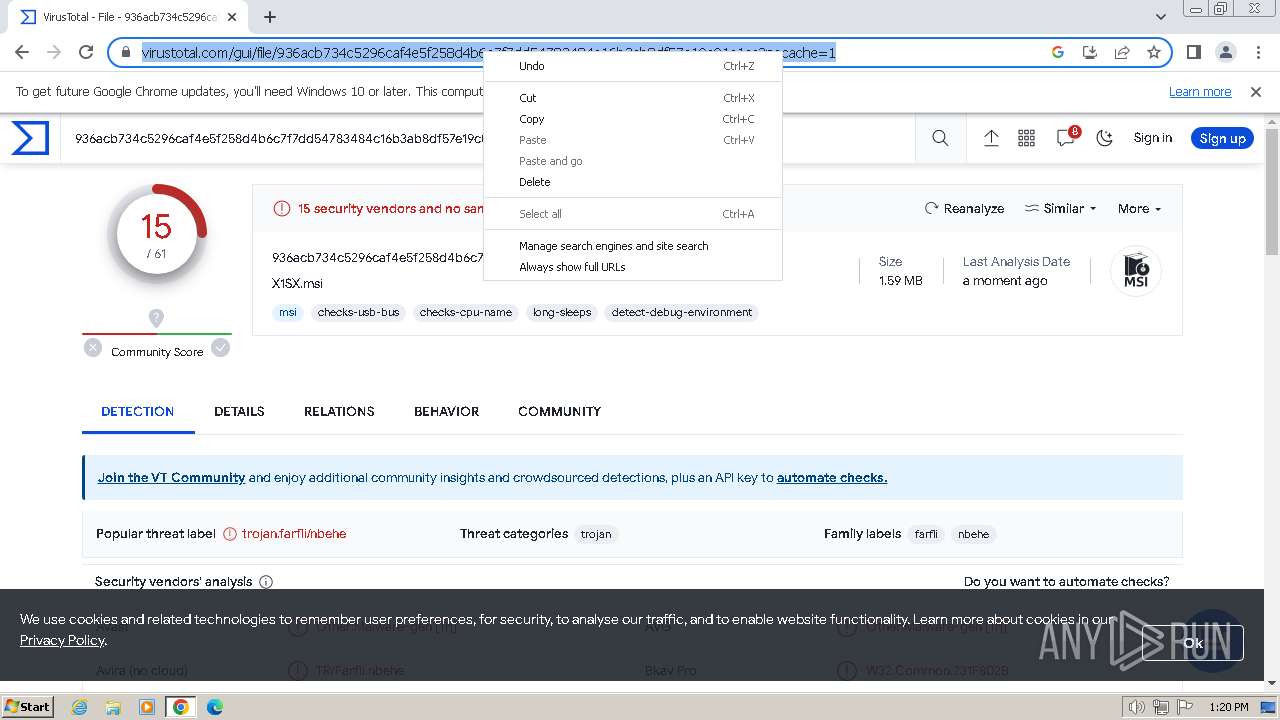Click the share page icon

1122,52
